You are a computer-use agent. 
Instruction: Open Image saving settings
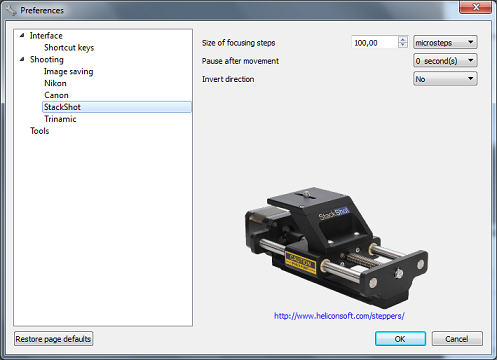[69, 71]
